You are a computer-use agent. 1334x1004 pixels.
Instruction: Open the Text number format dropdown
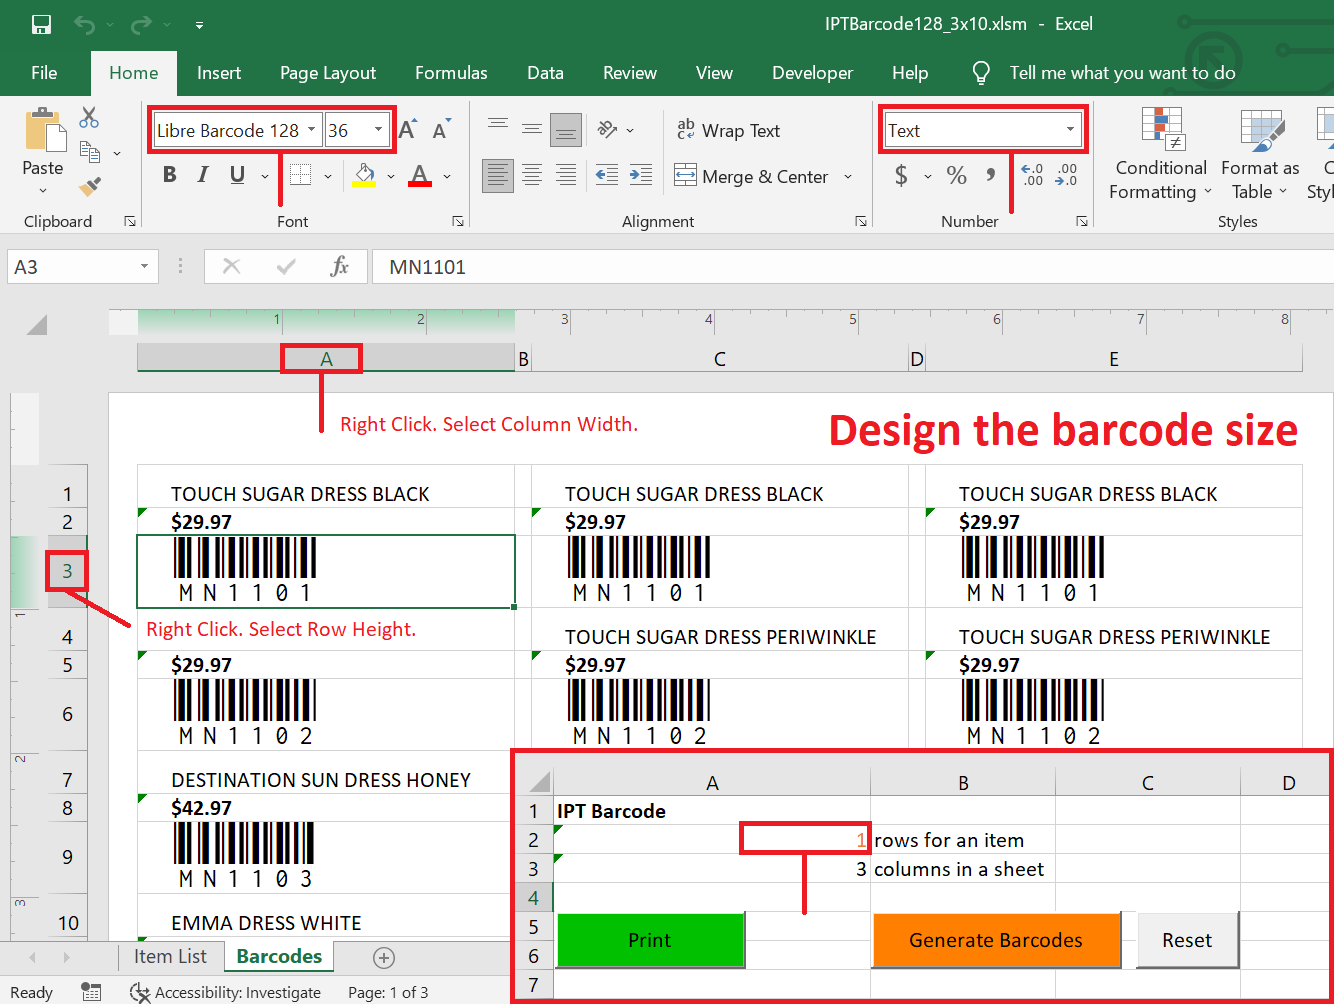[x=1071, y=130]
